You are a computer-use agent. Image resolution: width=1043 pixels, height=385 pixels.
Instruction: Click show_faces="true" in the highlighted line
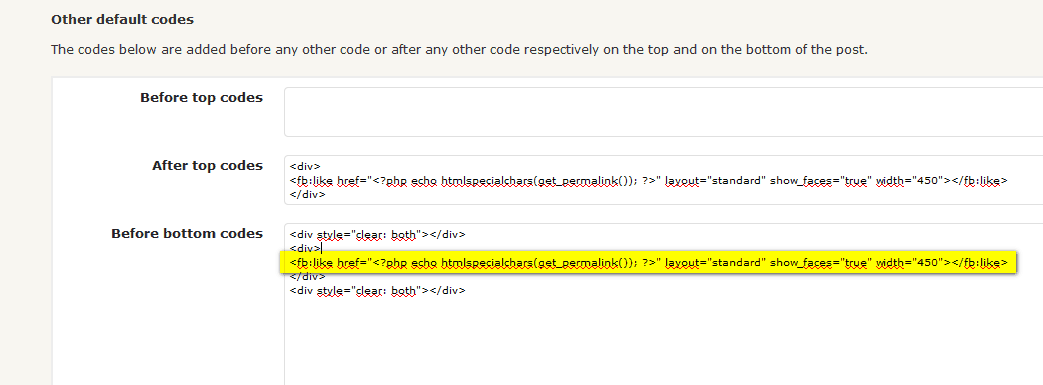[820, 263]
